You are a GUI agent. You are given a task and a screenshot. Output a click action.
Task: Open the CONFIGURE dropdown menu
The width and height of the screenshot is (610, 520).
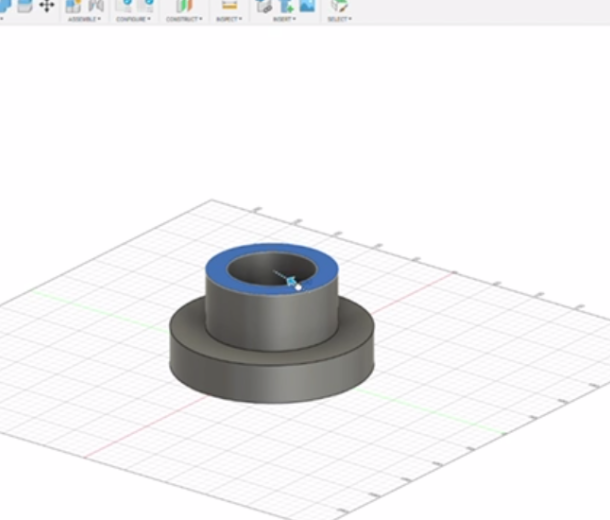point(133,19)
